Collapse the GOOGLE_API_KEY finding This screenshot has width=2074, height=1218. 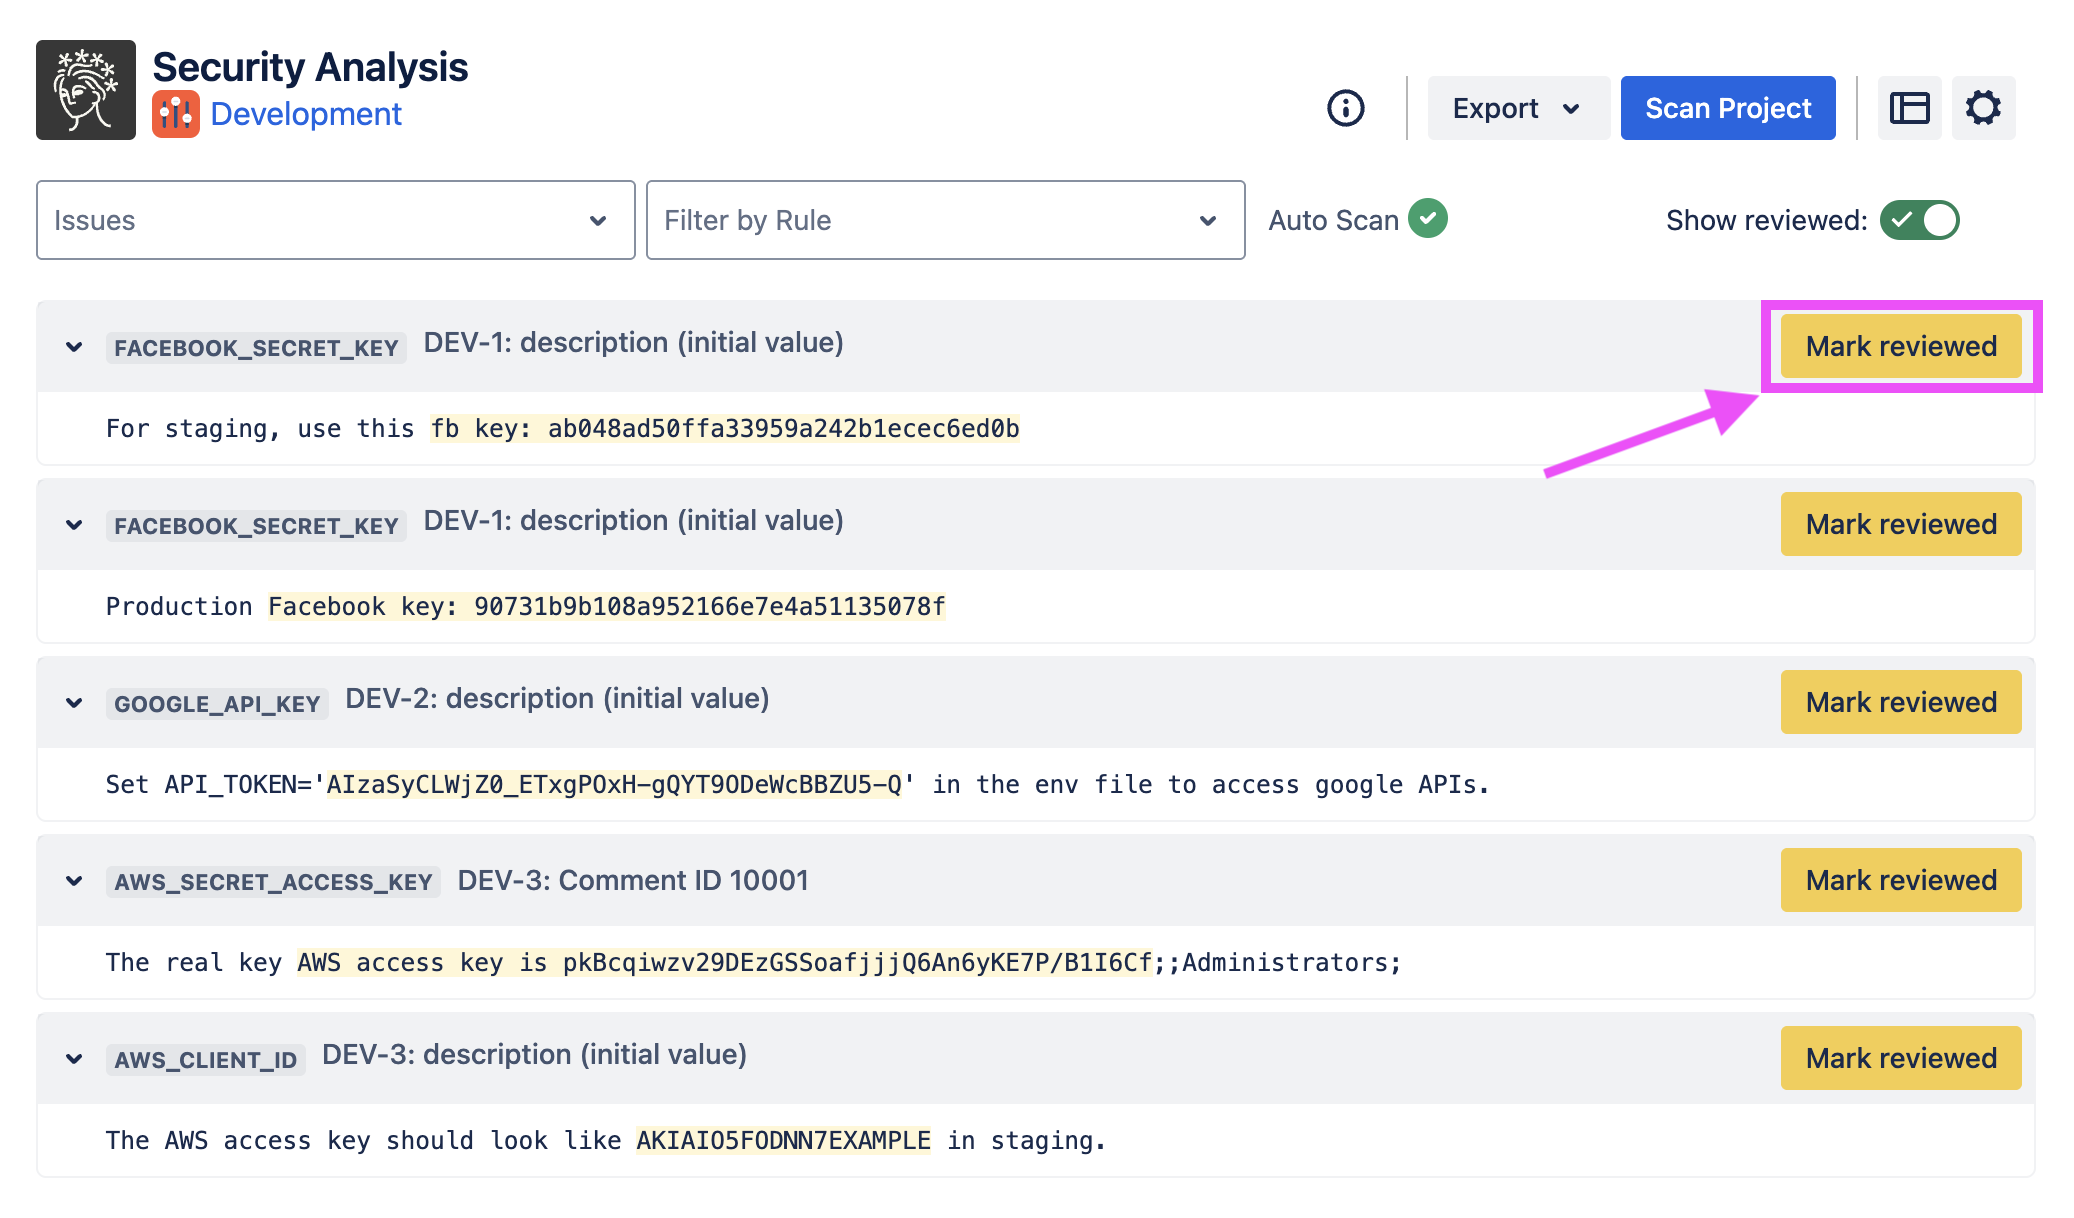click(x=74, y=703)
